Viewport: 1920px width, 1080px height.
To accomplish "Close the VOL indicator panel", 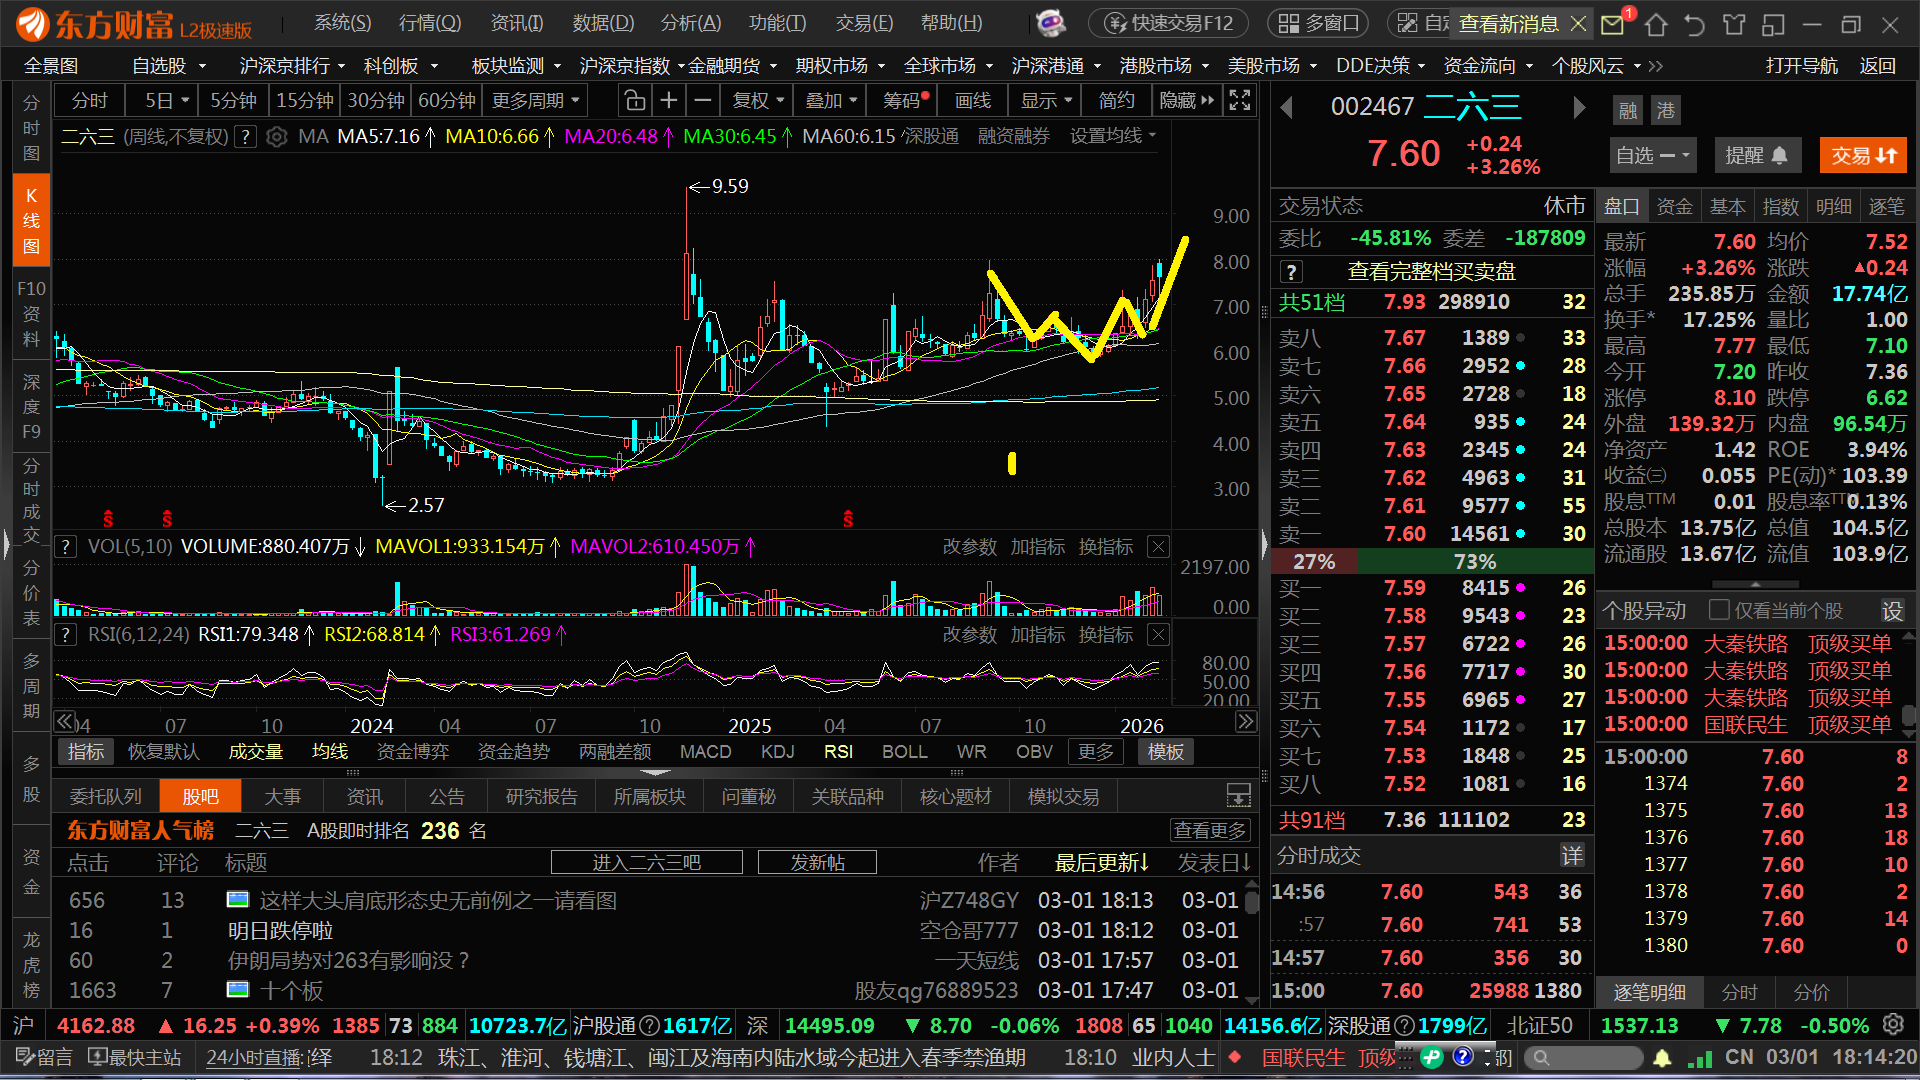I will pyautogui.click(x=1158, y=547).
